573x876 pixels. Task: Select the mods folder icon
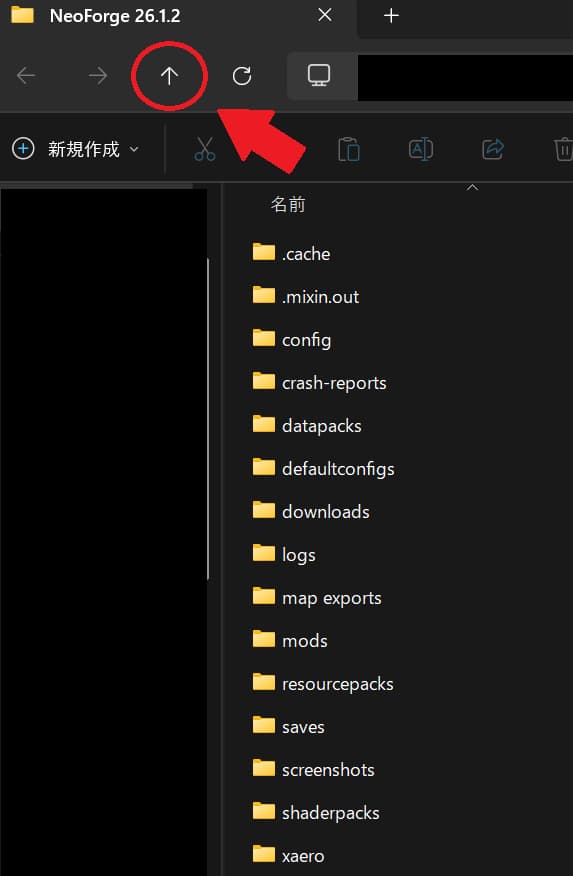264,639
